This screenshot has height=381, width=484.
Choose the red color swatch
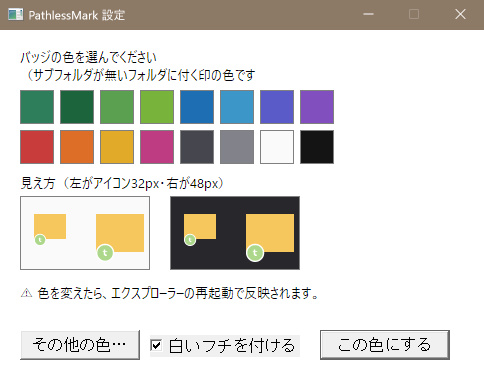(x=37, y=147)
